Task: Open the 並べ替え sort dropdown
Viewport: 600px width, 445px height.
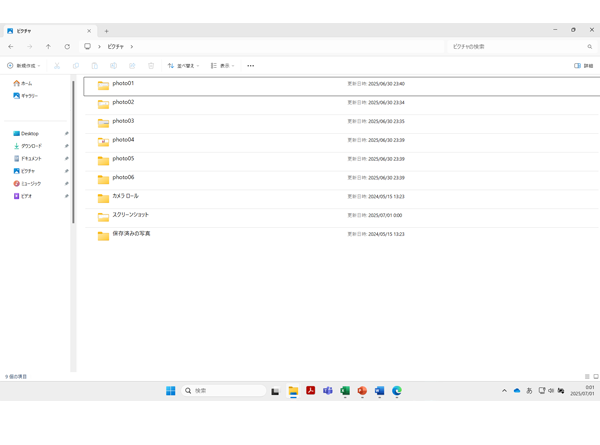Action: tap(184, 66)
